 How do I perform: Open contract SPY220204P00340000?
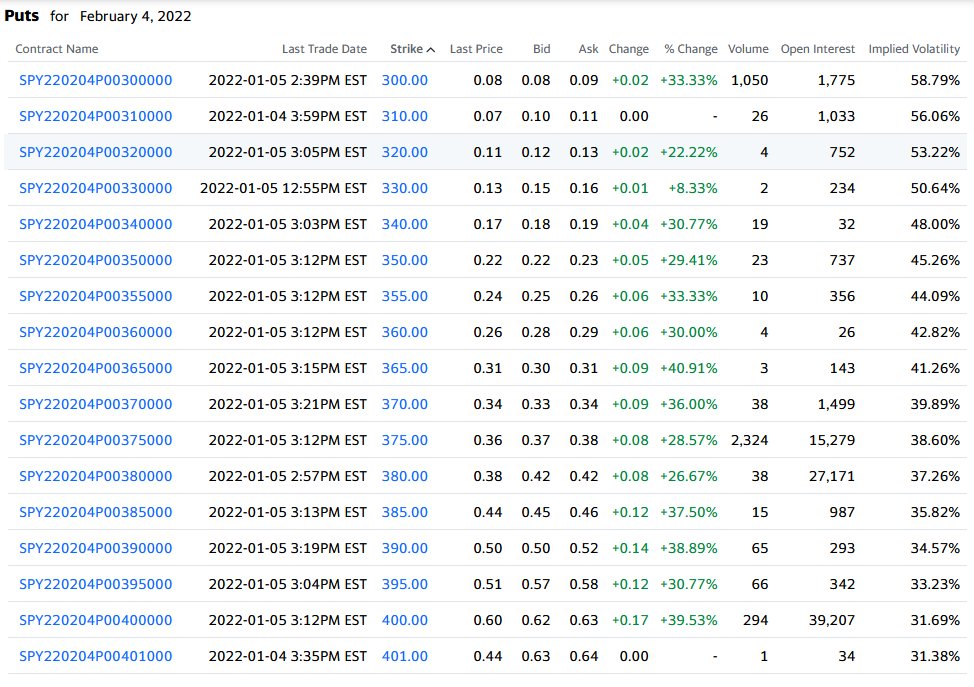[96, 224]
